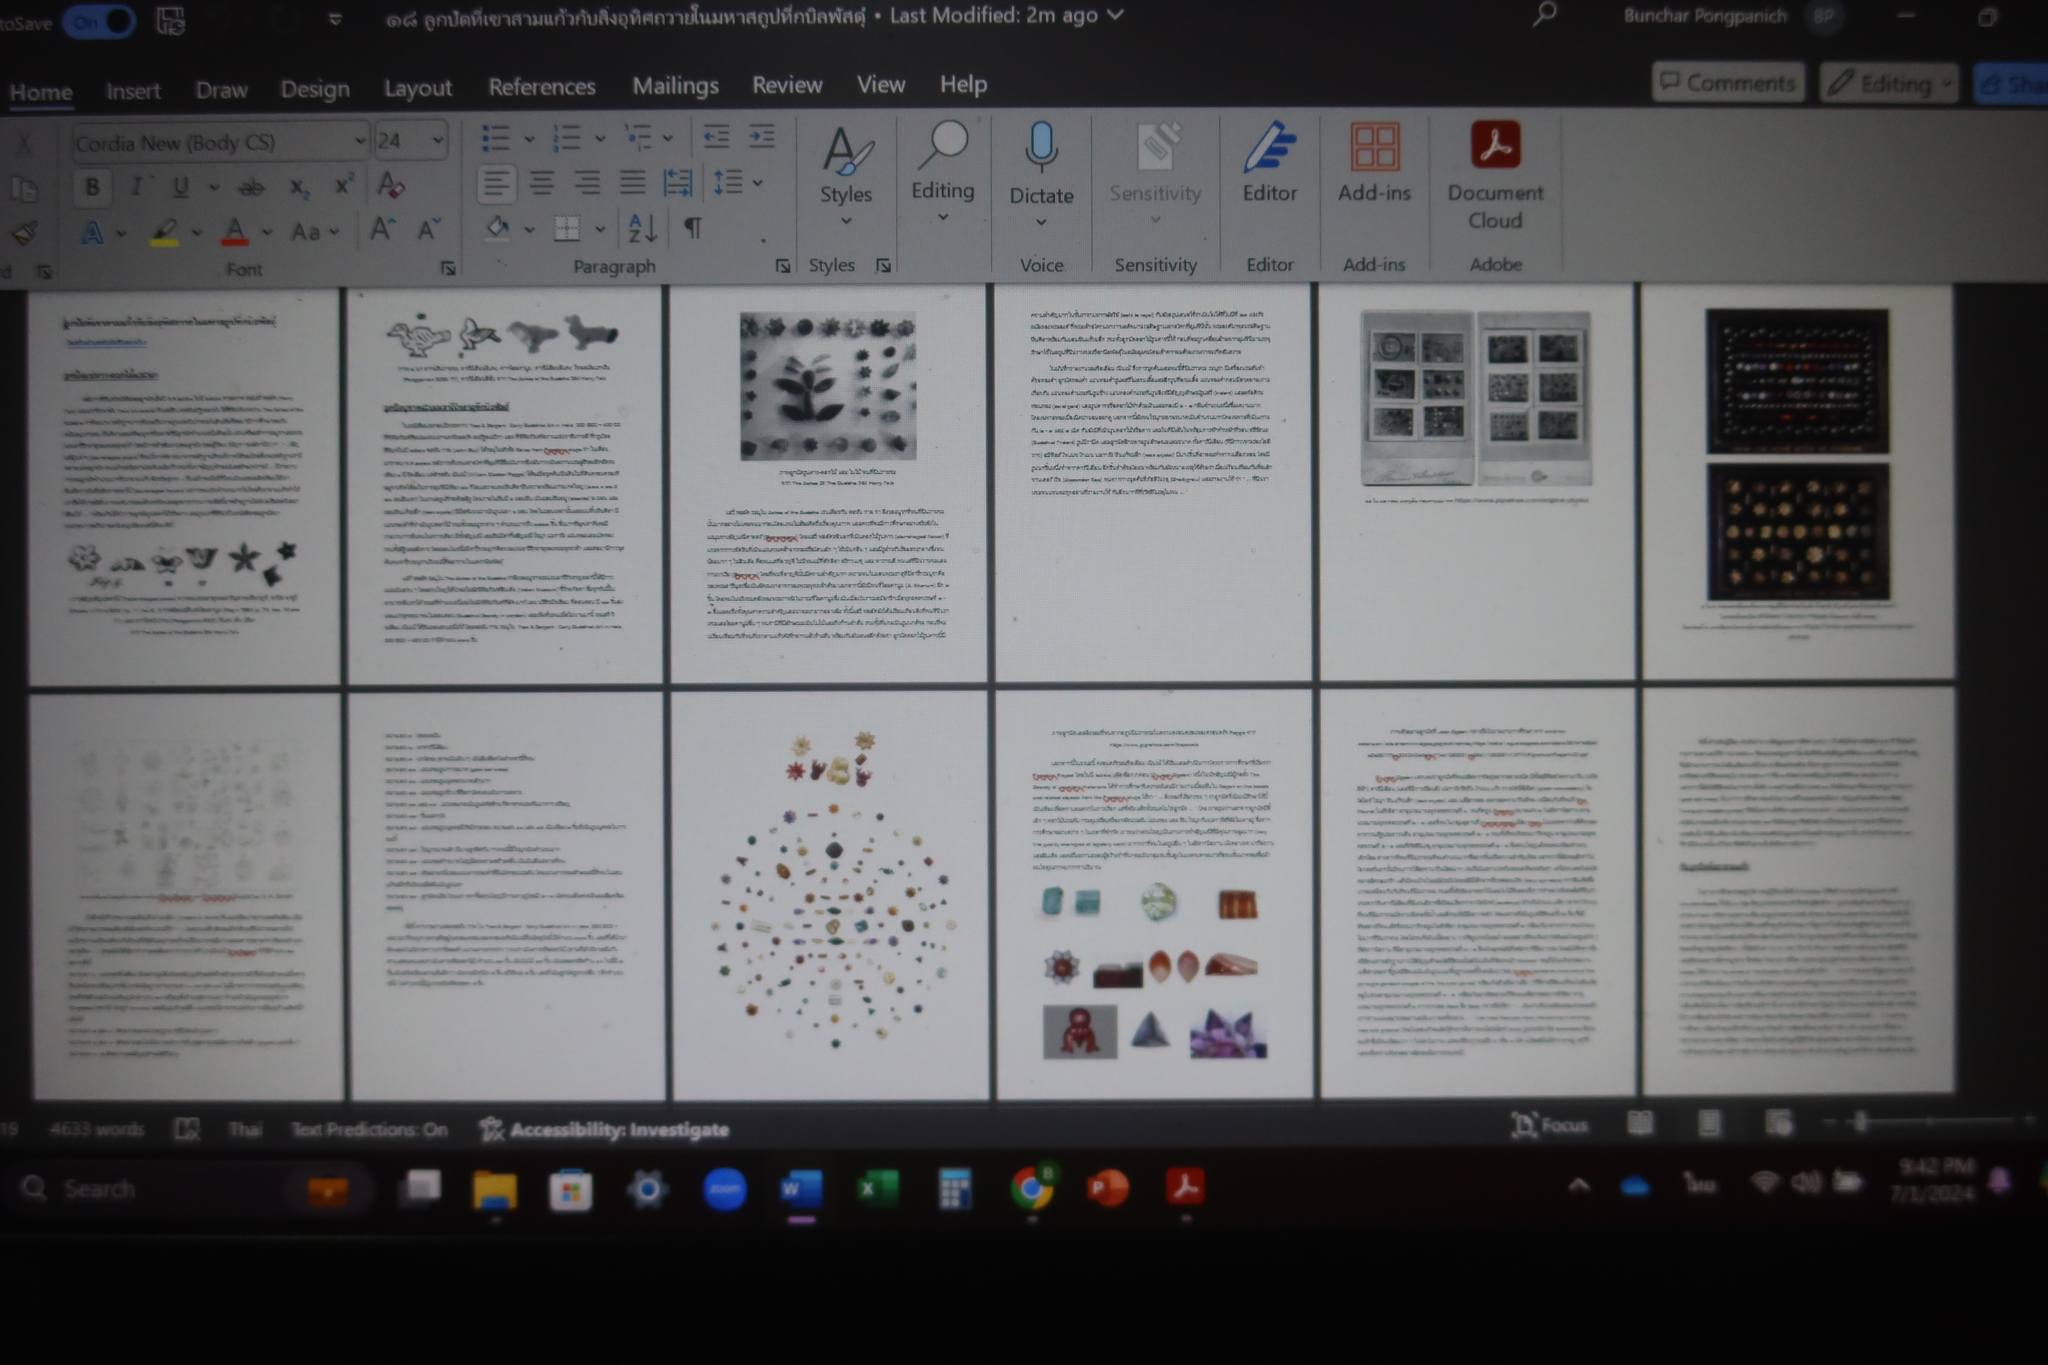Switch to the Layout tab

(x=417, y=88)
